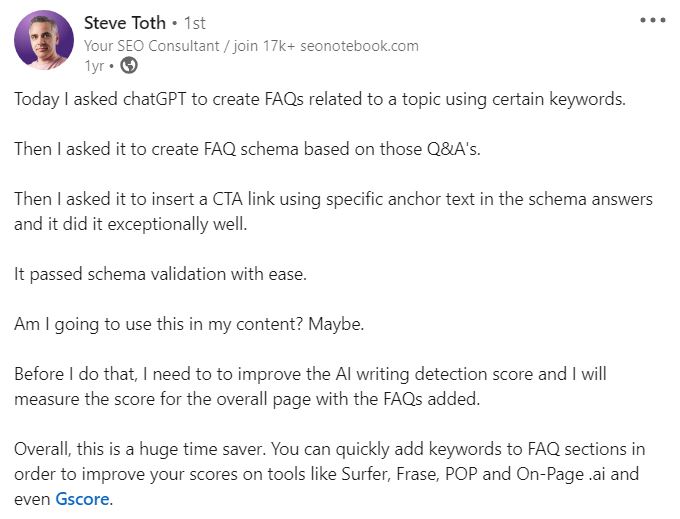
Task: Open Steve Toth's profile photo
Action: [x=44, y=40]
